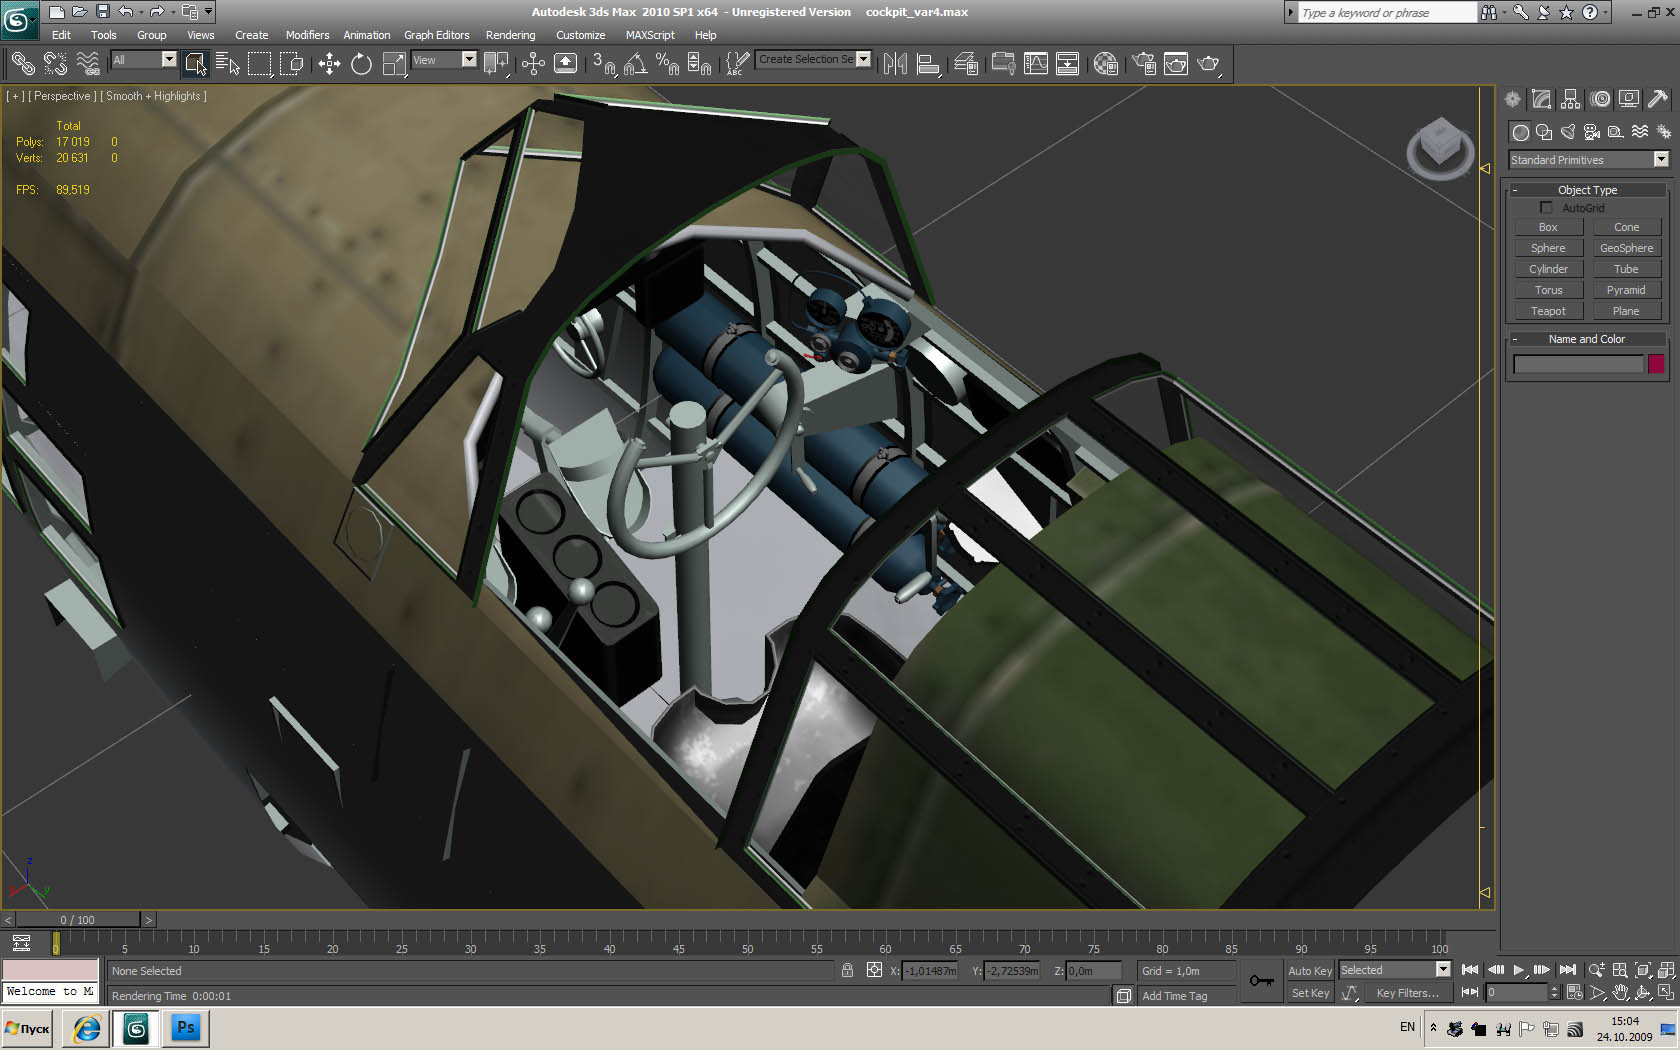Image resolution: width=1680 pixels, height=1050 pixels.
Task: Enable the AutoGrid checkbox
Action: tap(1546, 208)
